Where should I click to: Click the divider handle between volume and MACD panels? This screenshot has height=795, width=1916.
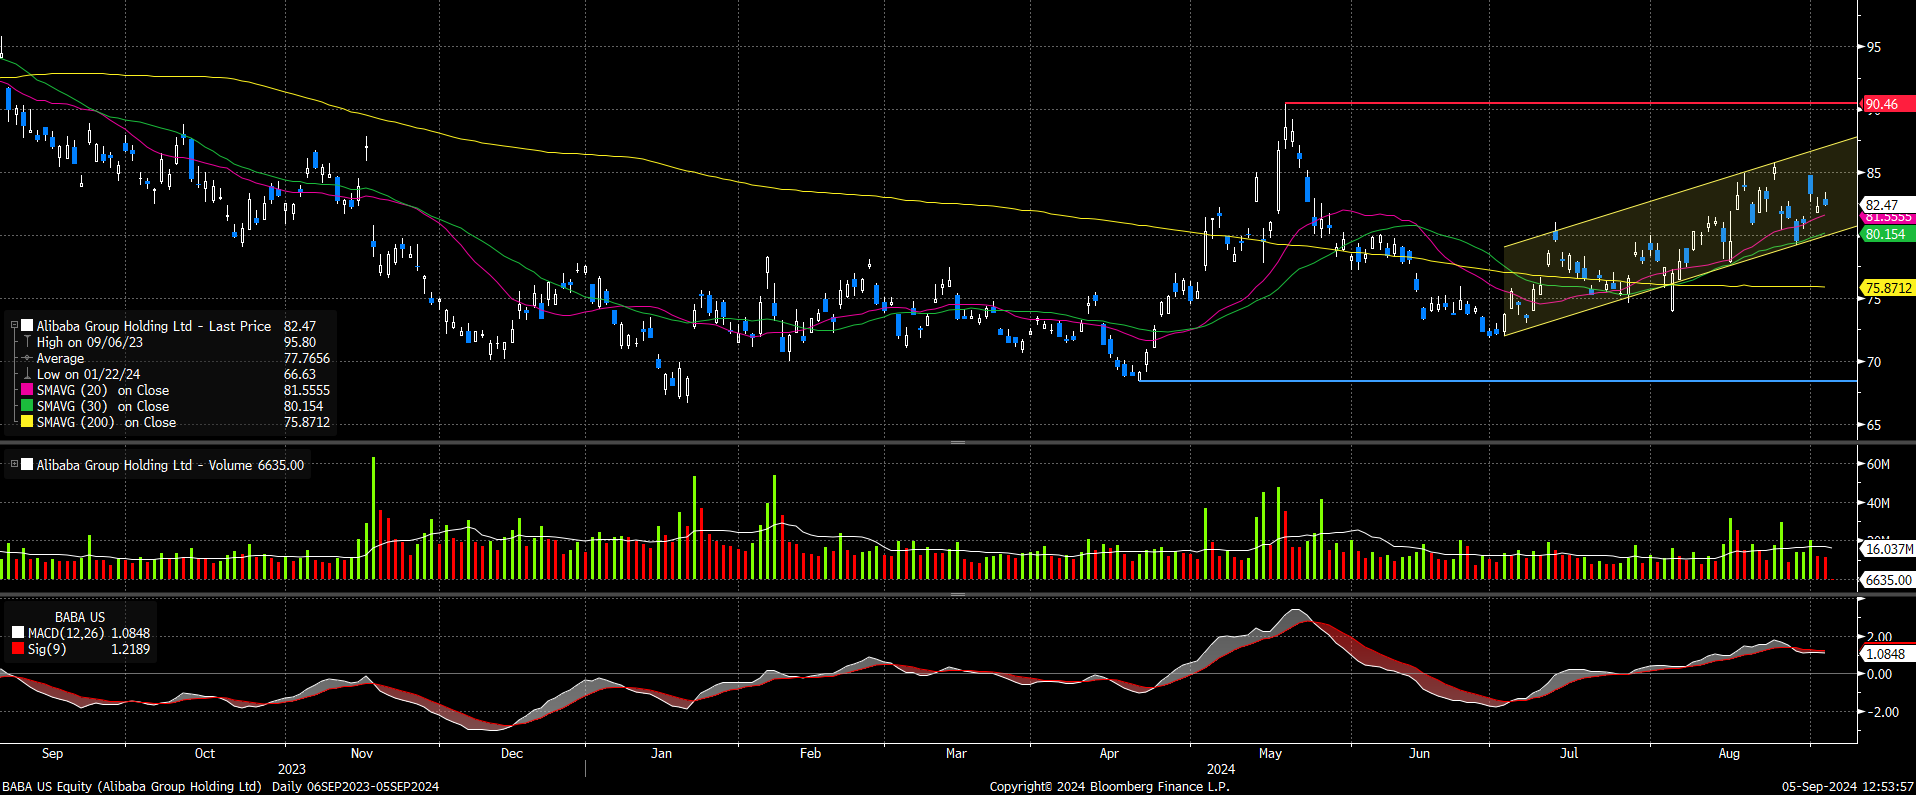957,594
